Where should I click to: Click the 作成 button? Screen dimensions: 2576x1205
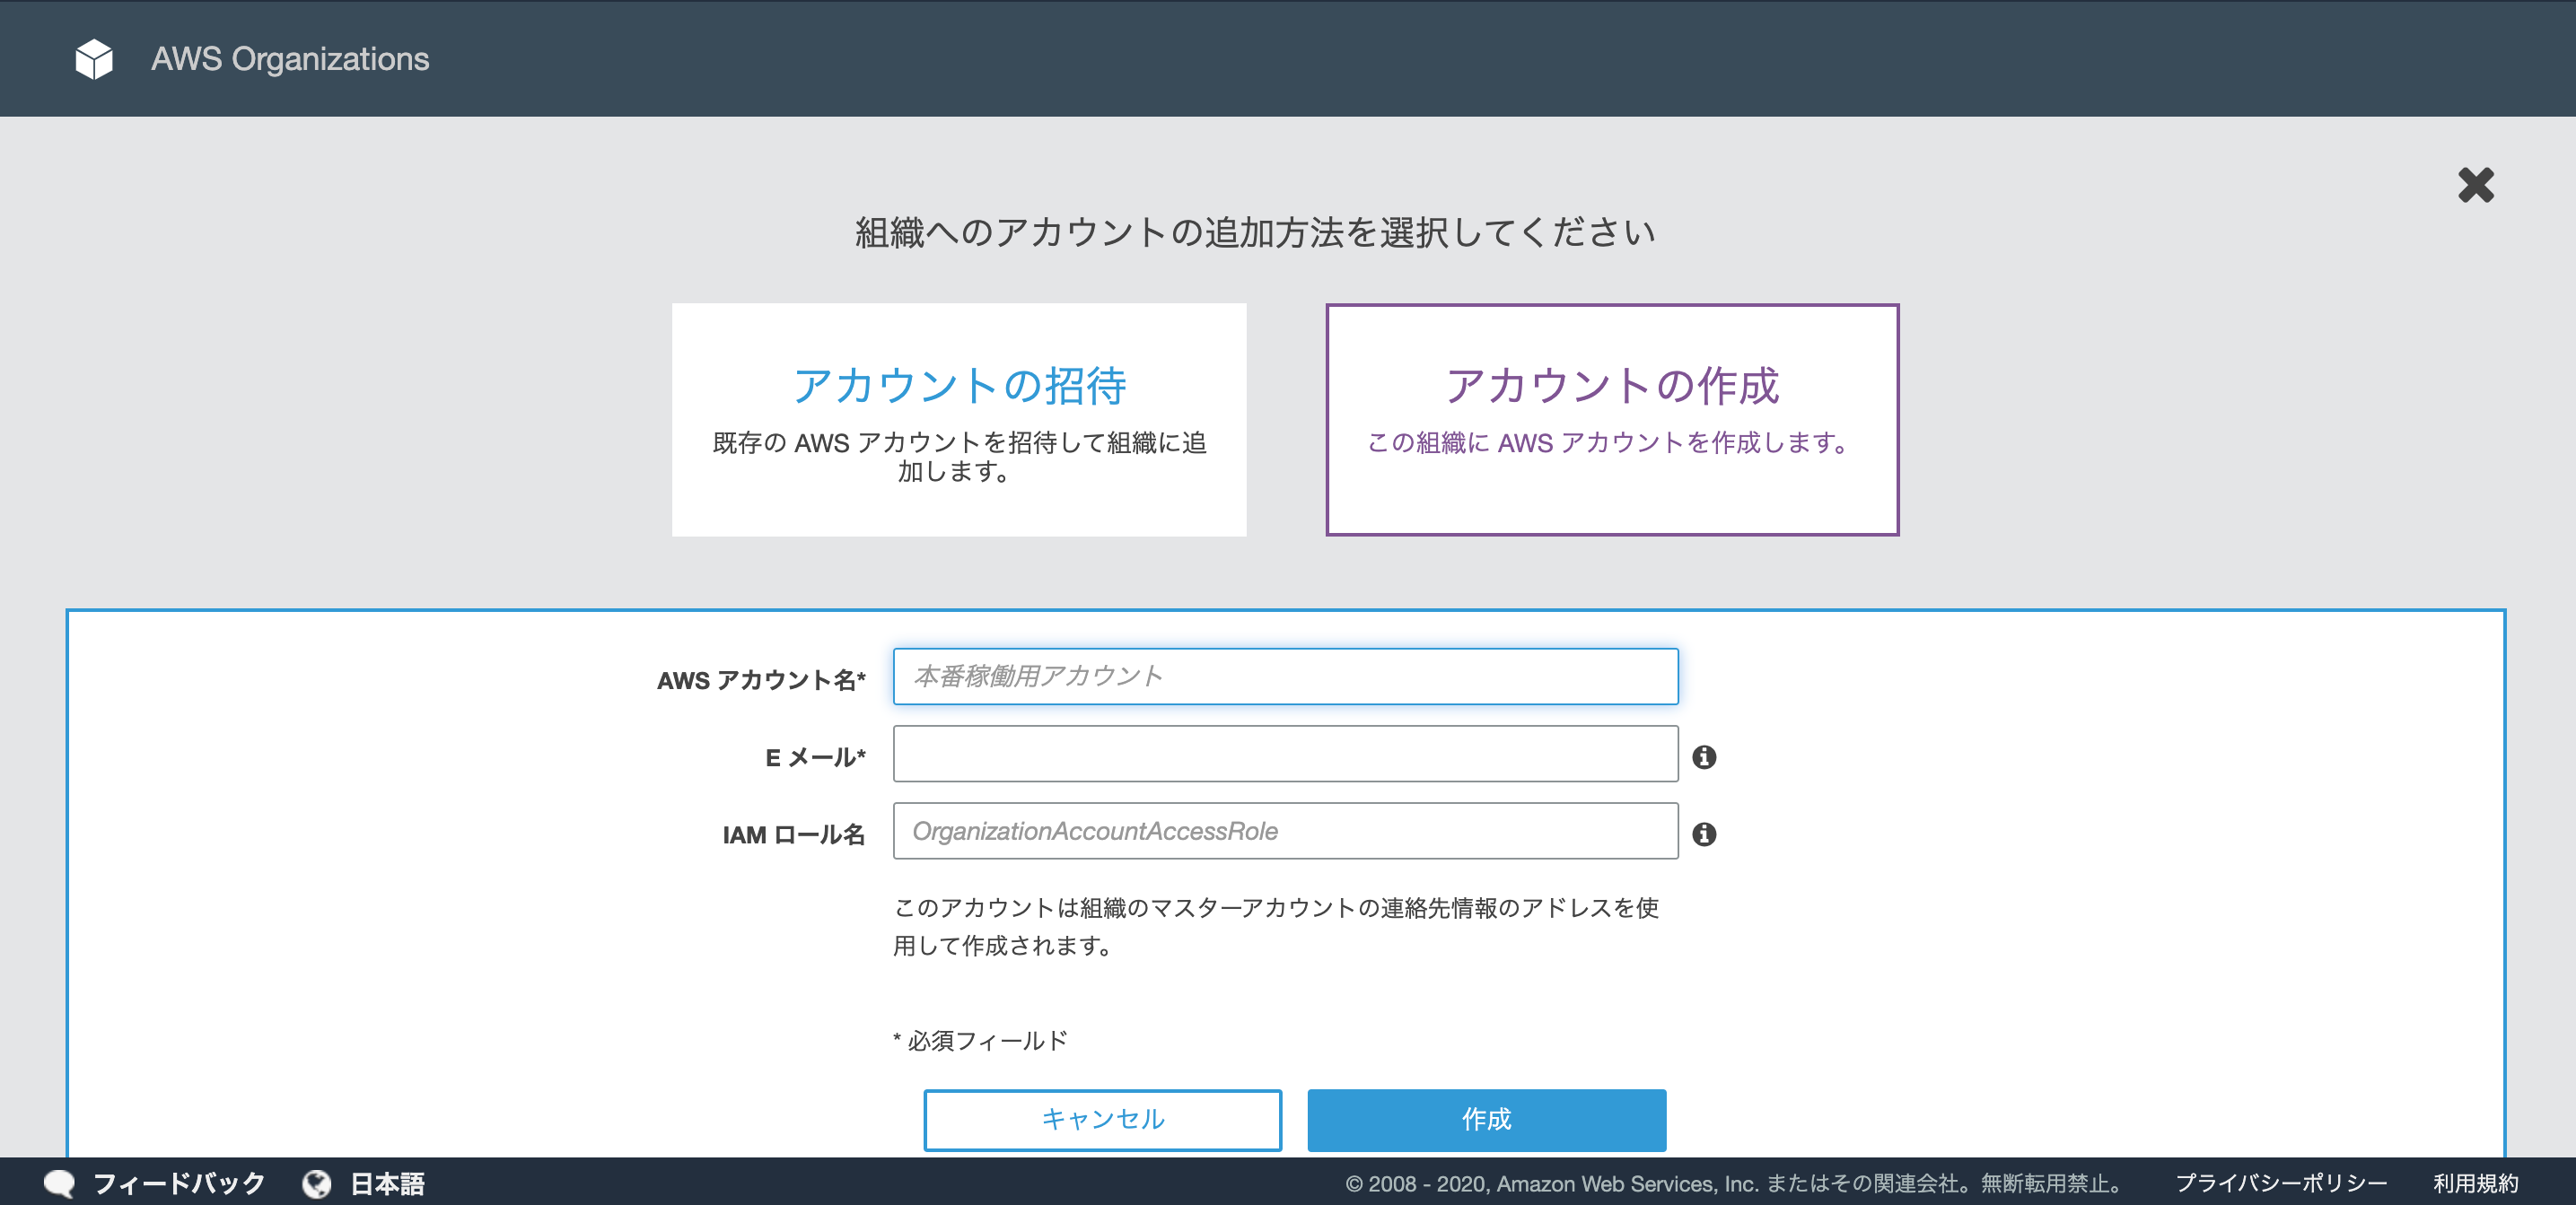(x=1486, y=1119)
